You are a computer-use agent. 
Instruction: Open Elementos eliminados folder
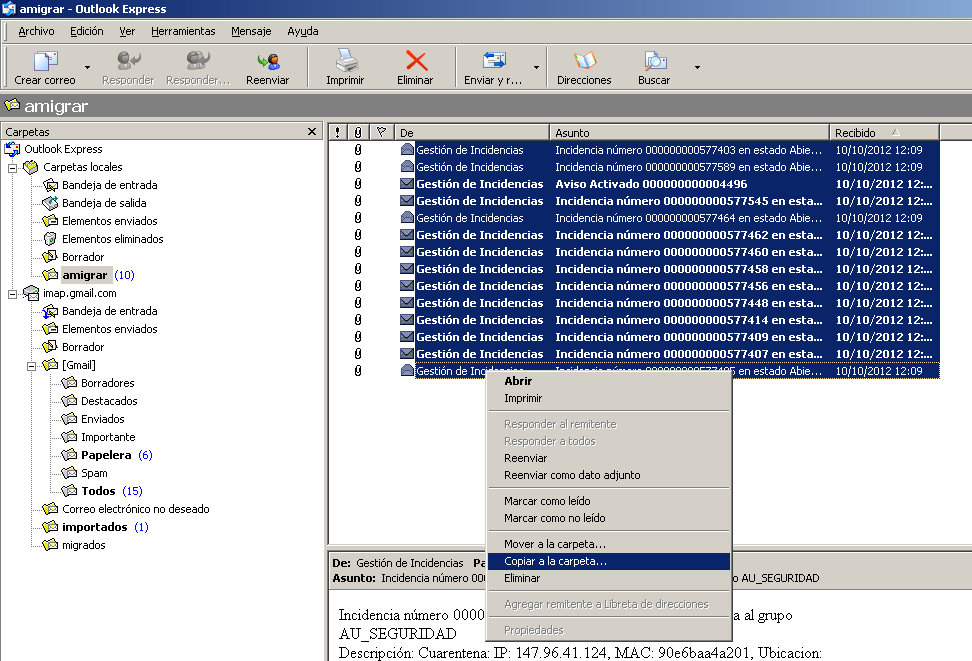(x=112, y=239)
